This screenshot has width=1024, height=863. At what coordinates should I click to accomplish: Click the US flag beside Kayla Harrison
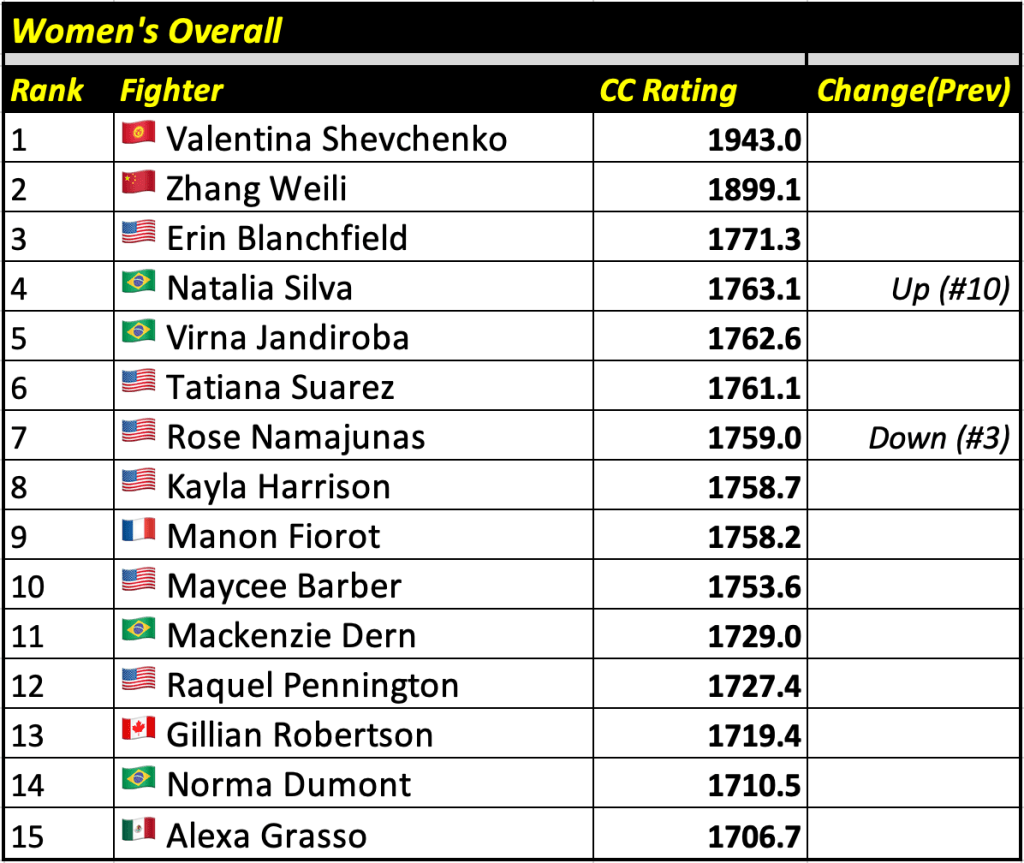pos(138,483)
